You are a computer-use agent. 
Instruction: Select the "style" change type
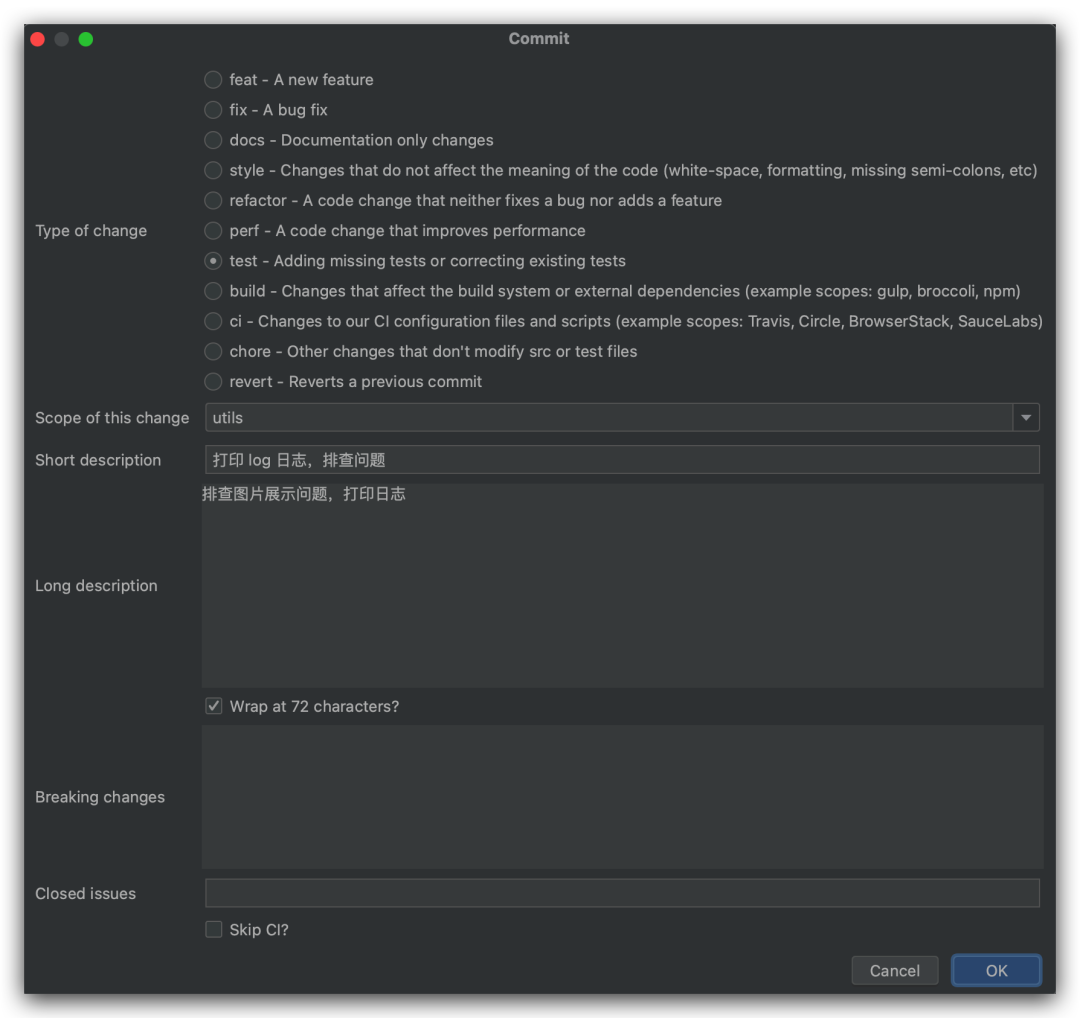tap(213, 170)
